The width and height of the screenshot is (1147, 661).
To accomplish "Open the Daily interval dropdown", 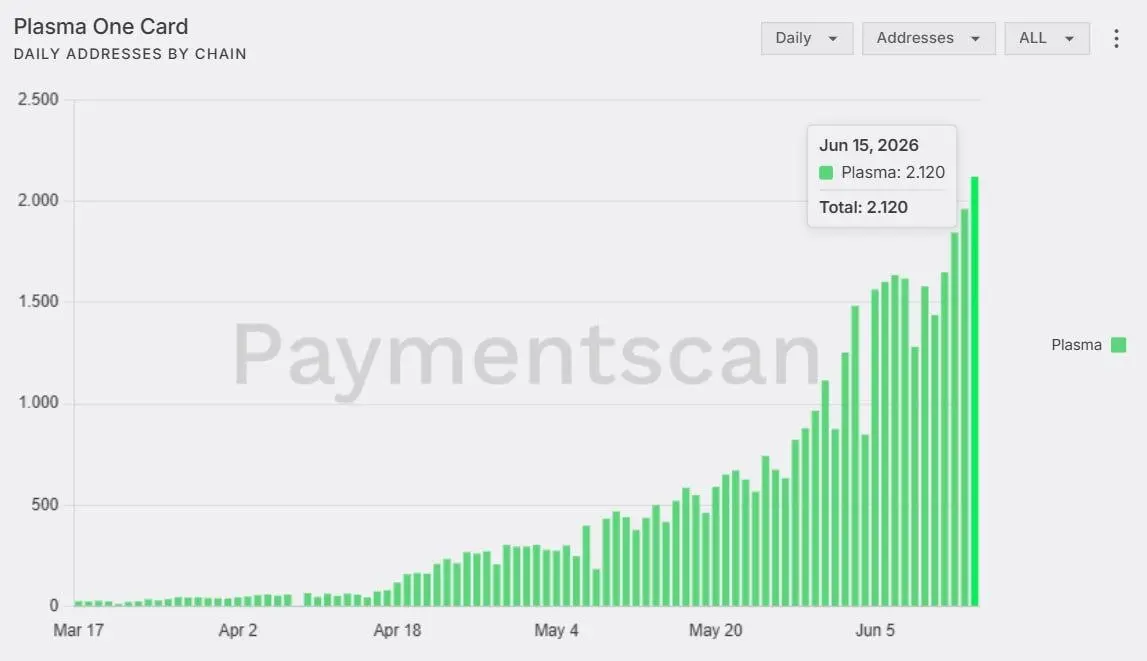I will coord(807,38).
